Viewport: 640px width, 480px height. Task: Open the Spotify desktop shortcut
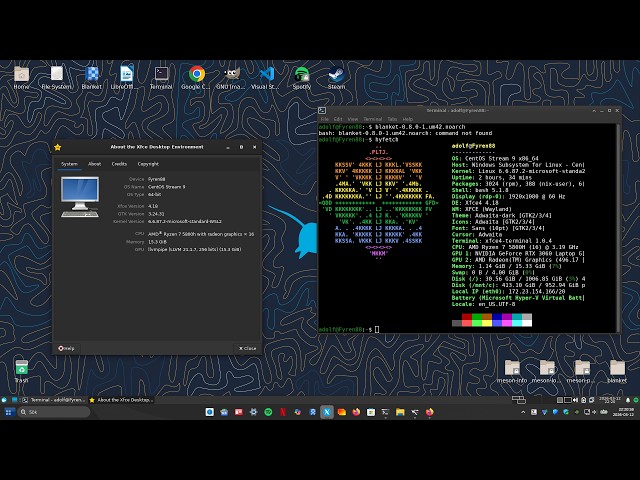pos(302,78)
